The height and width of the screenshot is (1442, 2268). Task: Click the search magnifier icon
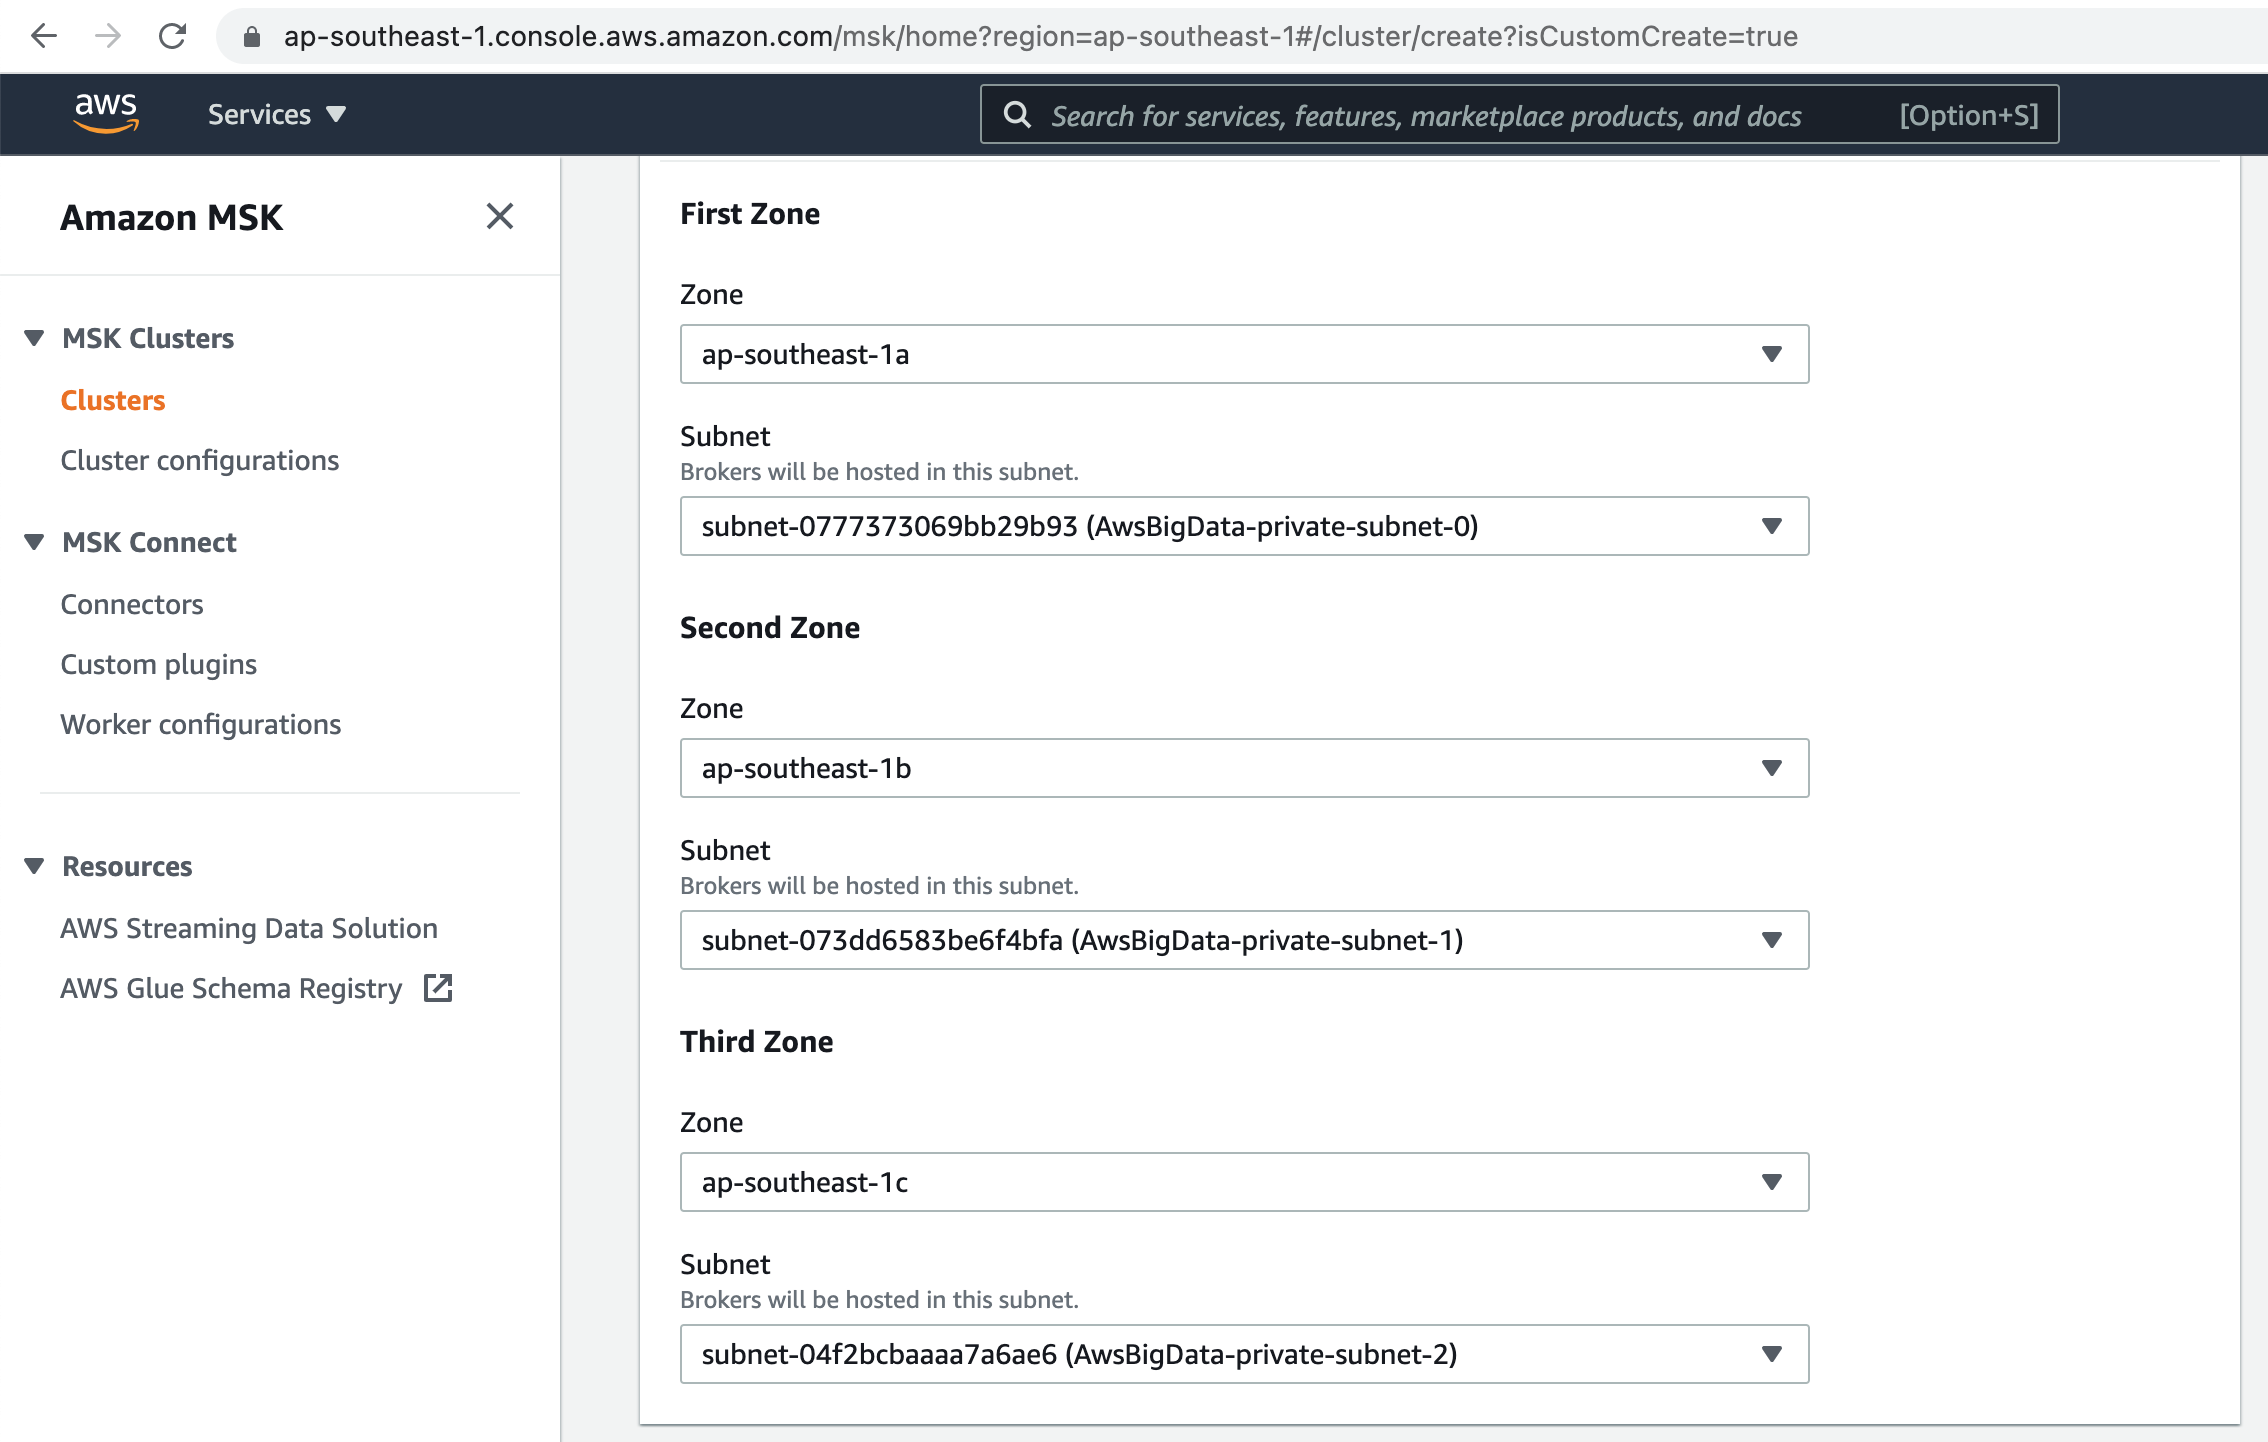point(1017,115)
